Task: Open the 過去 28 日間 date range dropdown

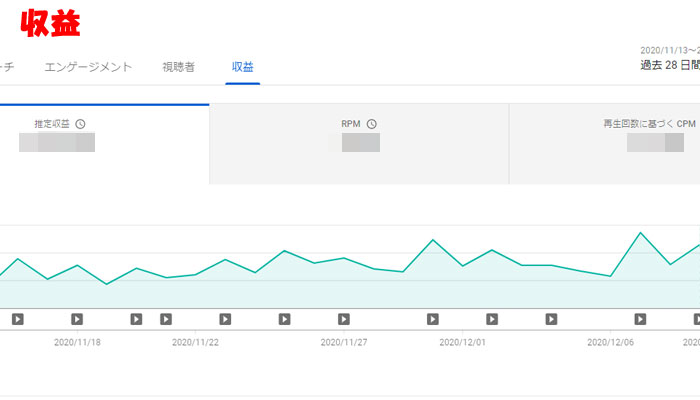Action: tap(670, 60)
